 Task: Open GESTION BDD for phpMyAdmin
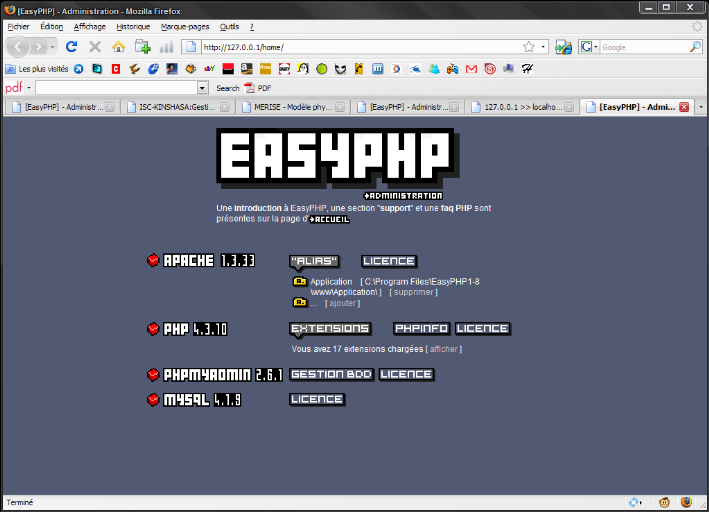[x=331, y=374]
